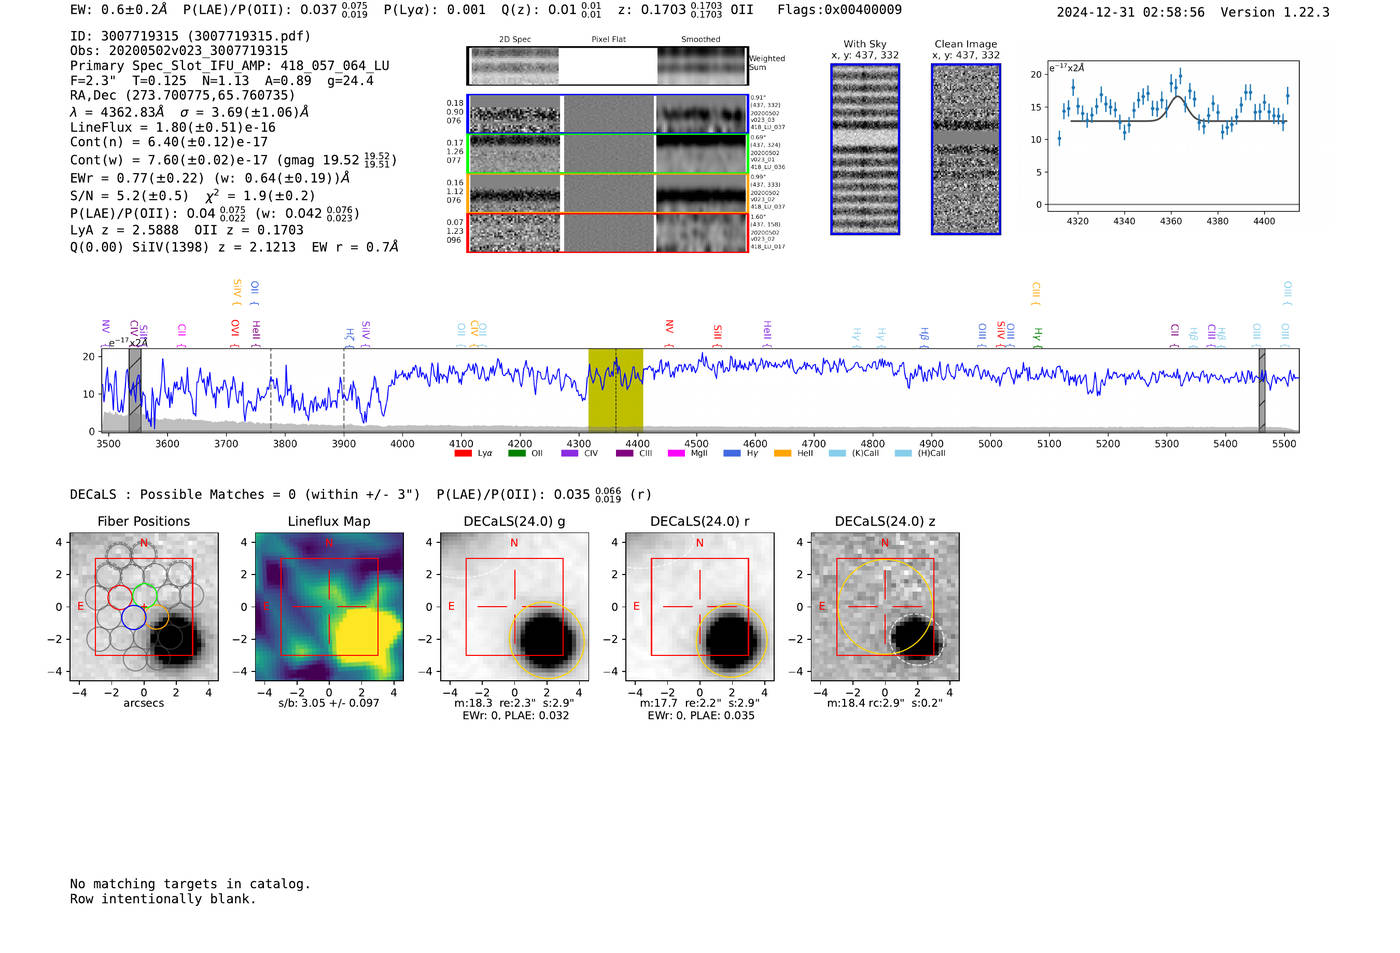Click the orange-bordered 2D spectrum row
The width and height of the screenshot is (1400, 953).
pyautogui.click(x=607, y=193)
